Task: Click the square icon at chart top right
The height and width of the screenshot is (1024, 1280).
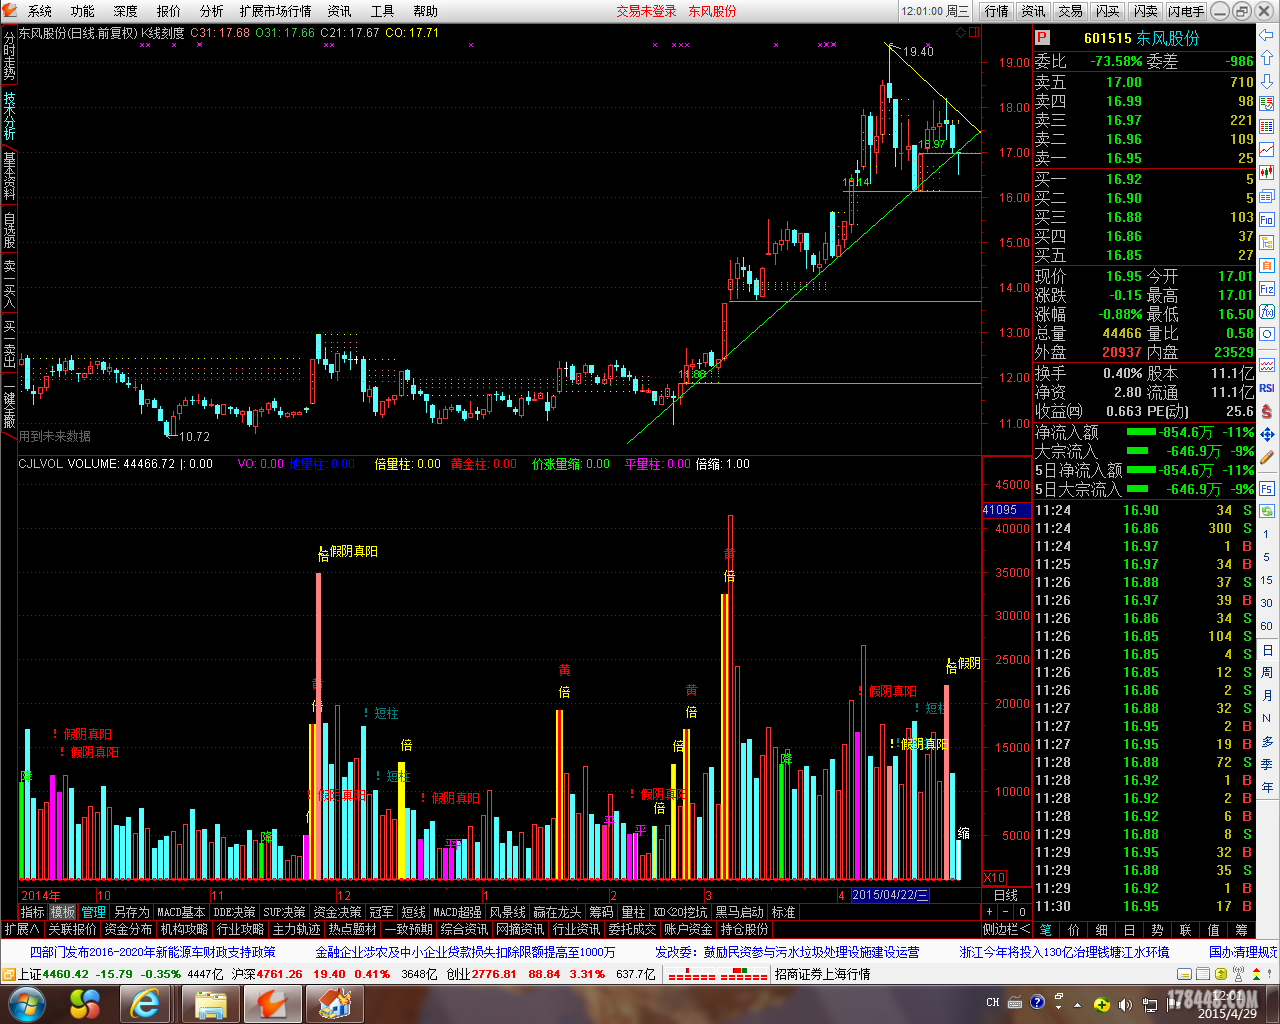Action: click(x=974, y=33)
